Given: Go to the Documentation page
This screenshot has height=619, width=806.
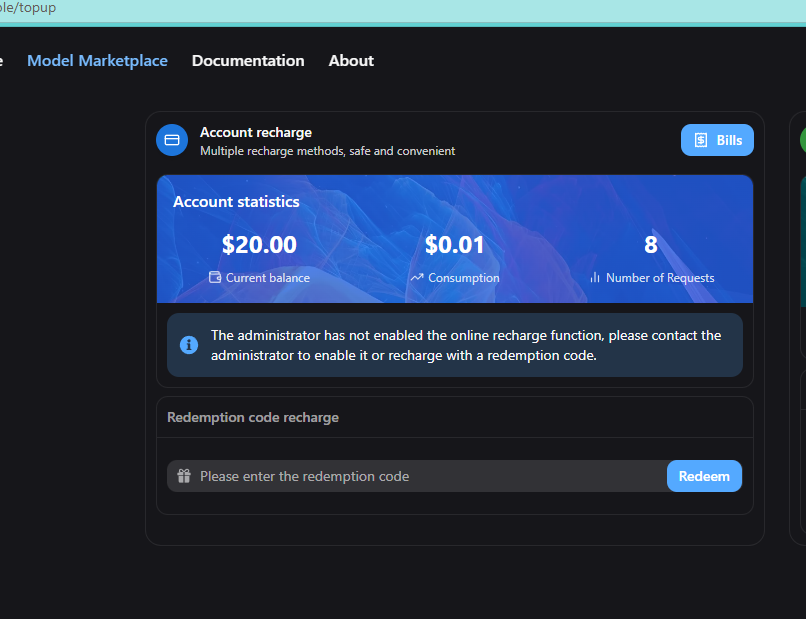Looking at the screenshot, I should [x=248, y=61].
